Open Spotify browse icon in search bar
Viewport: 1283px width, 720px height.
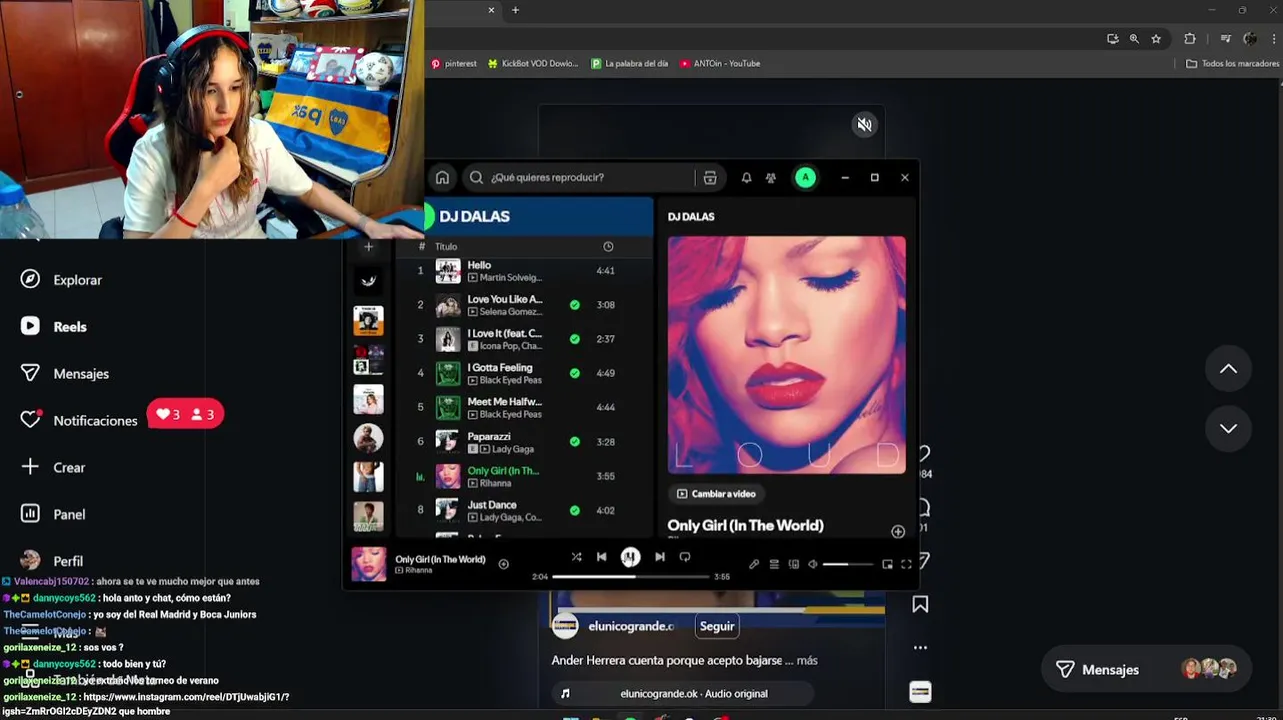(x=710, y=178)
